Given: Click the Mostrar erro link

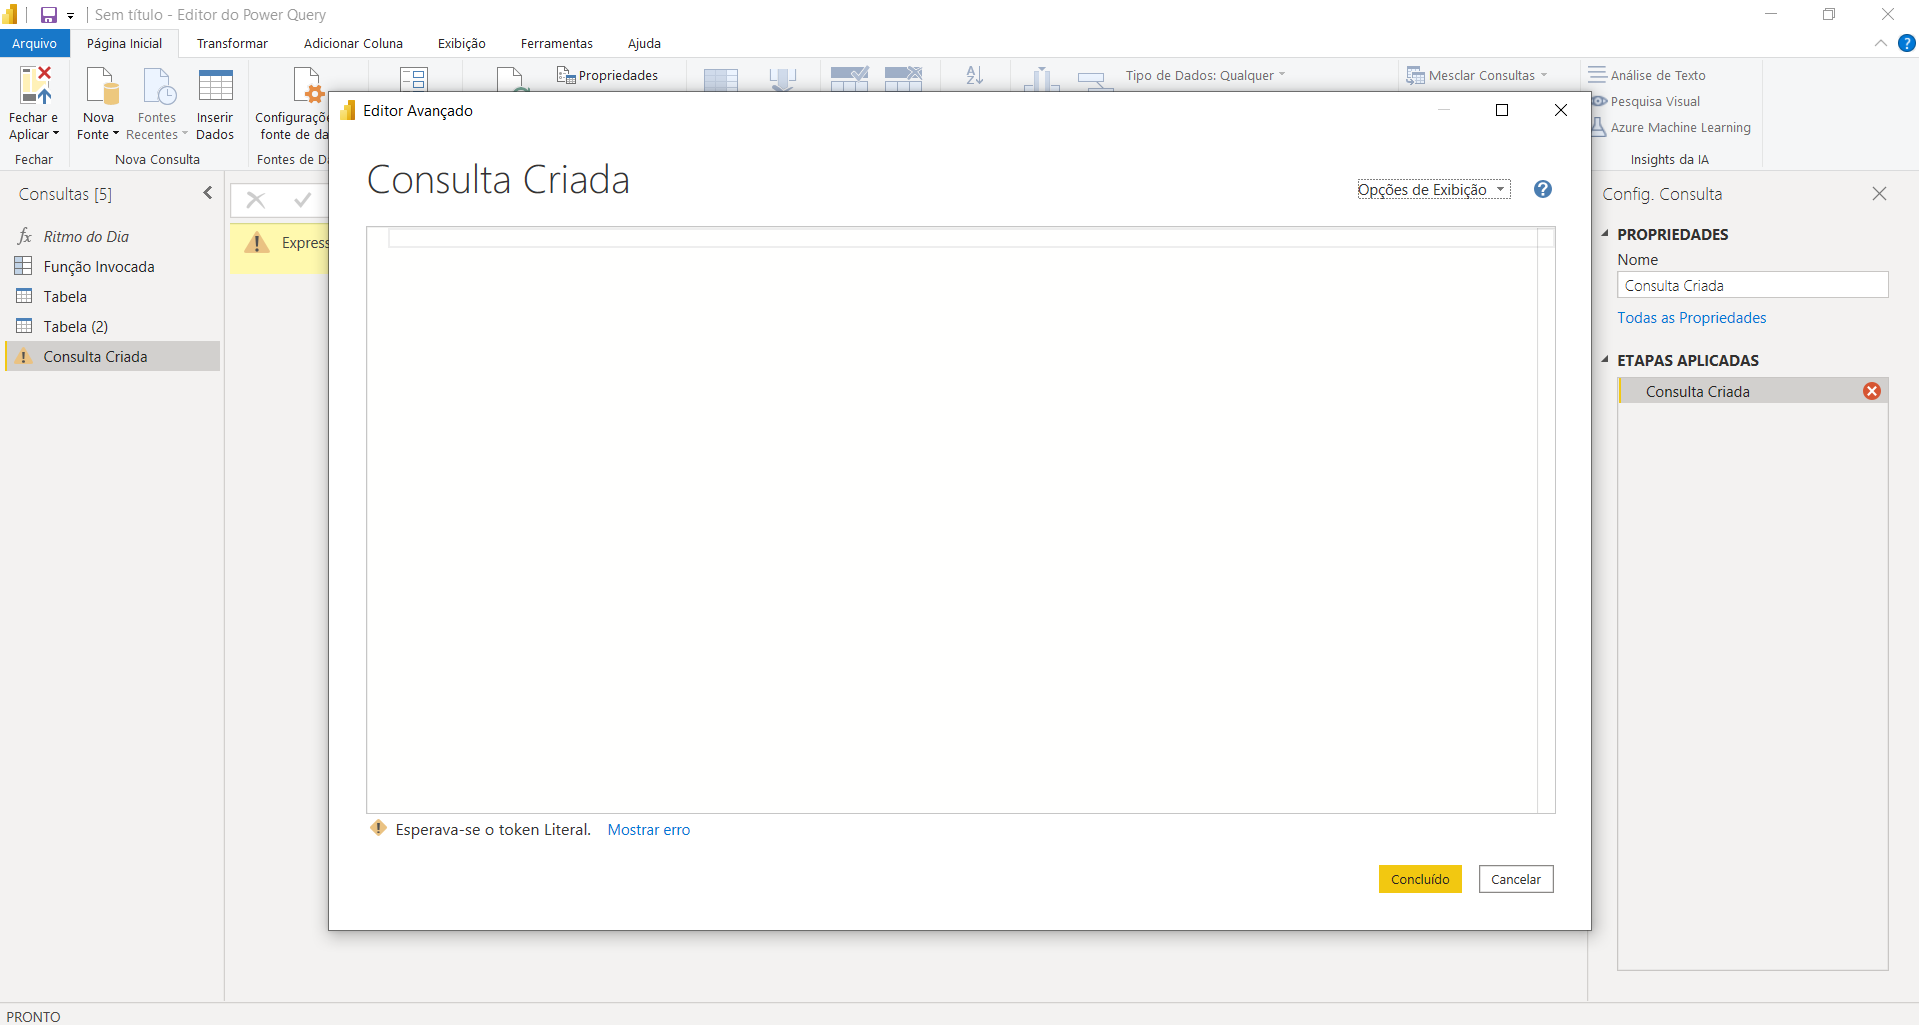Looking at the screenshot, I should 648,829.
